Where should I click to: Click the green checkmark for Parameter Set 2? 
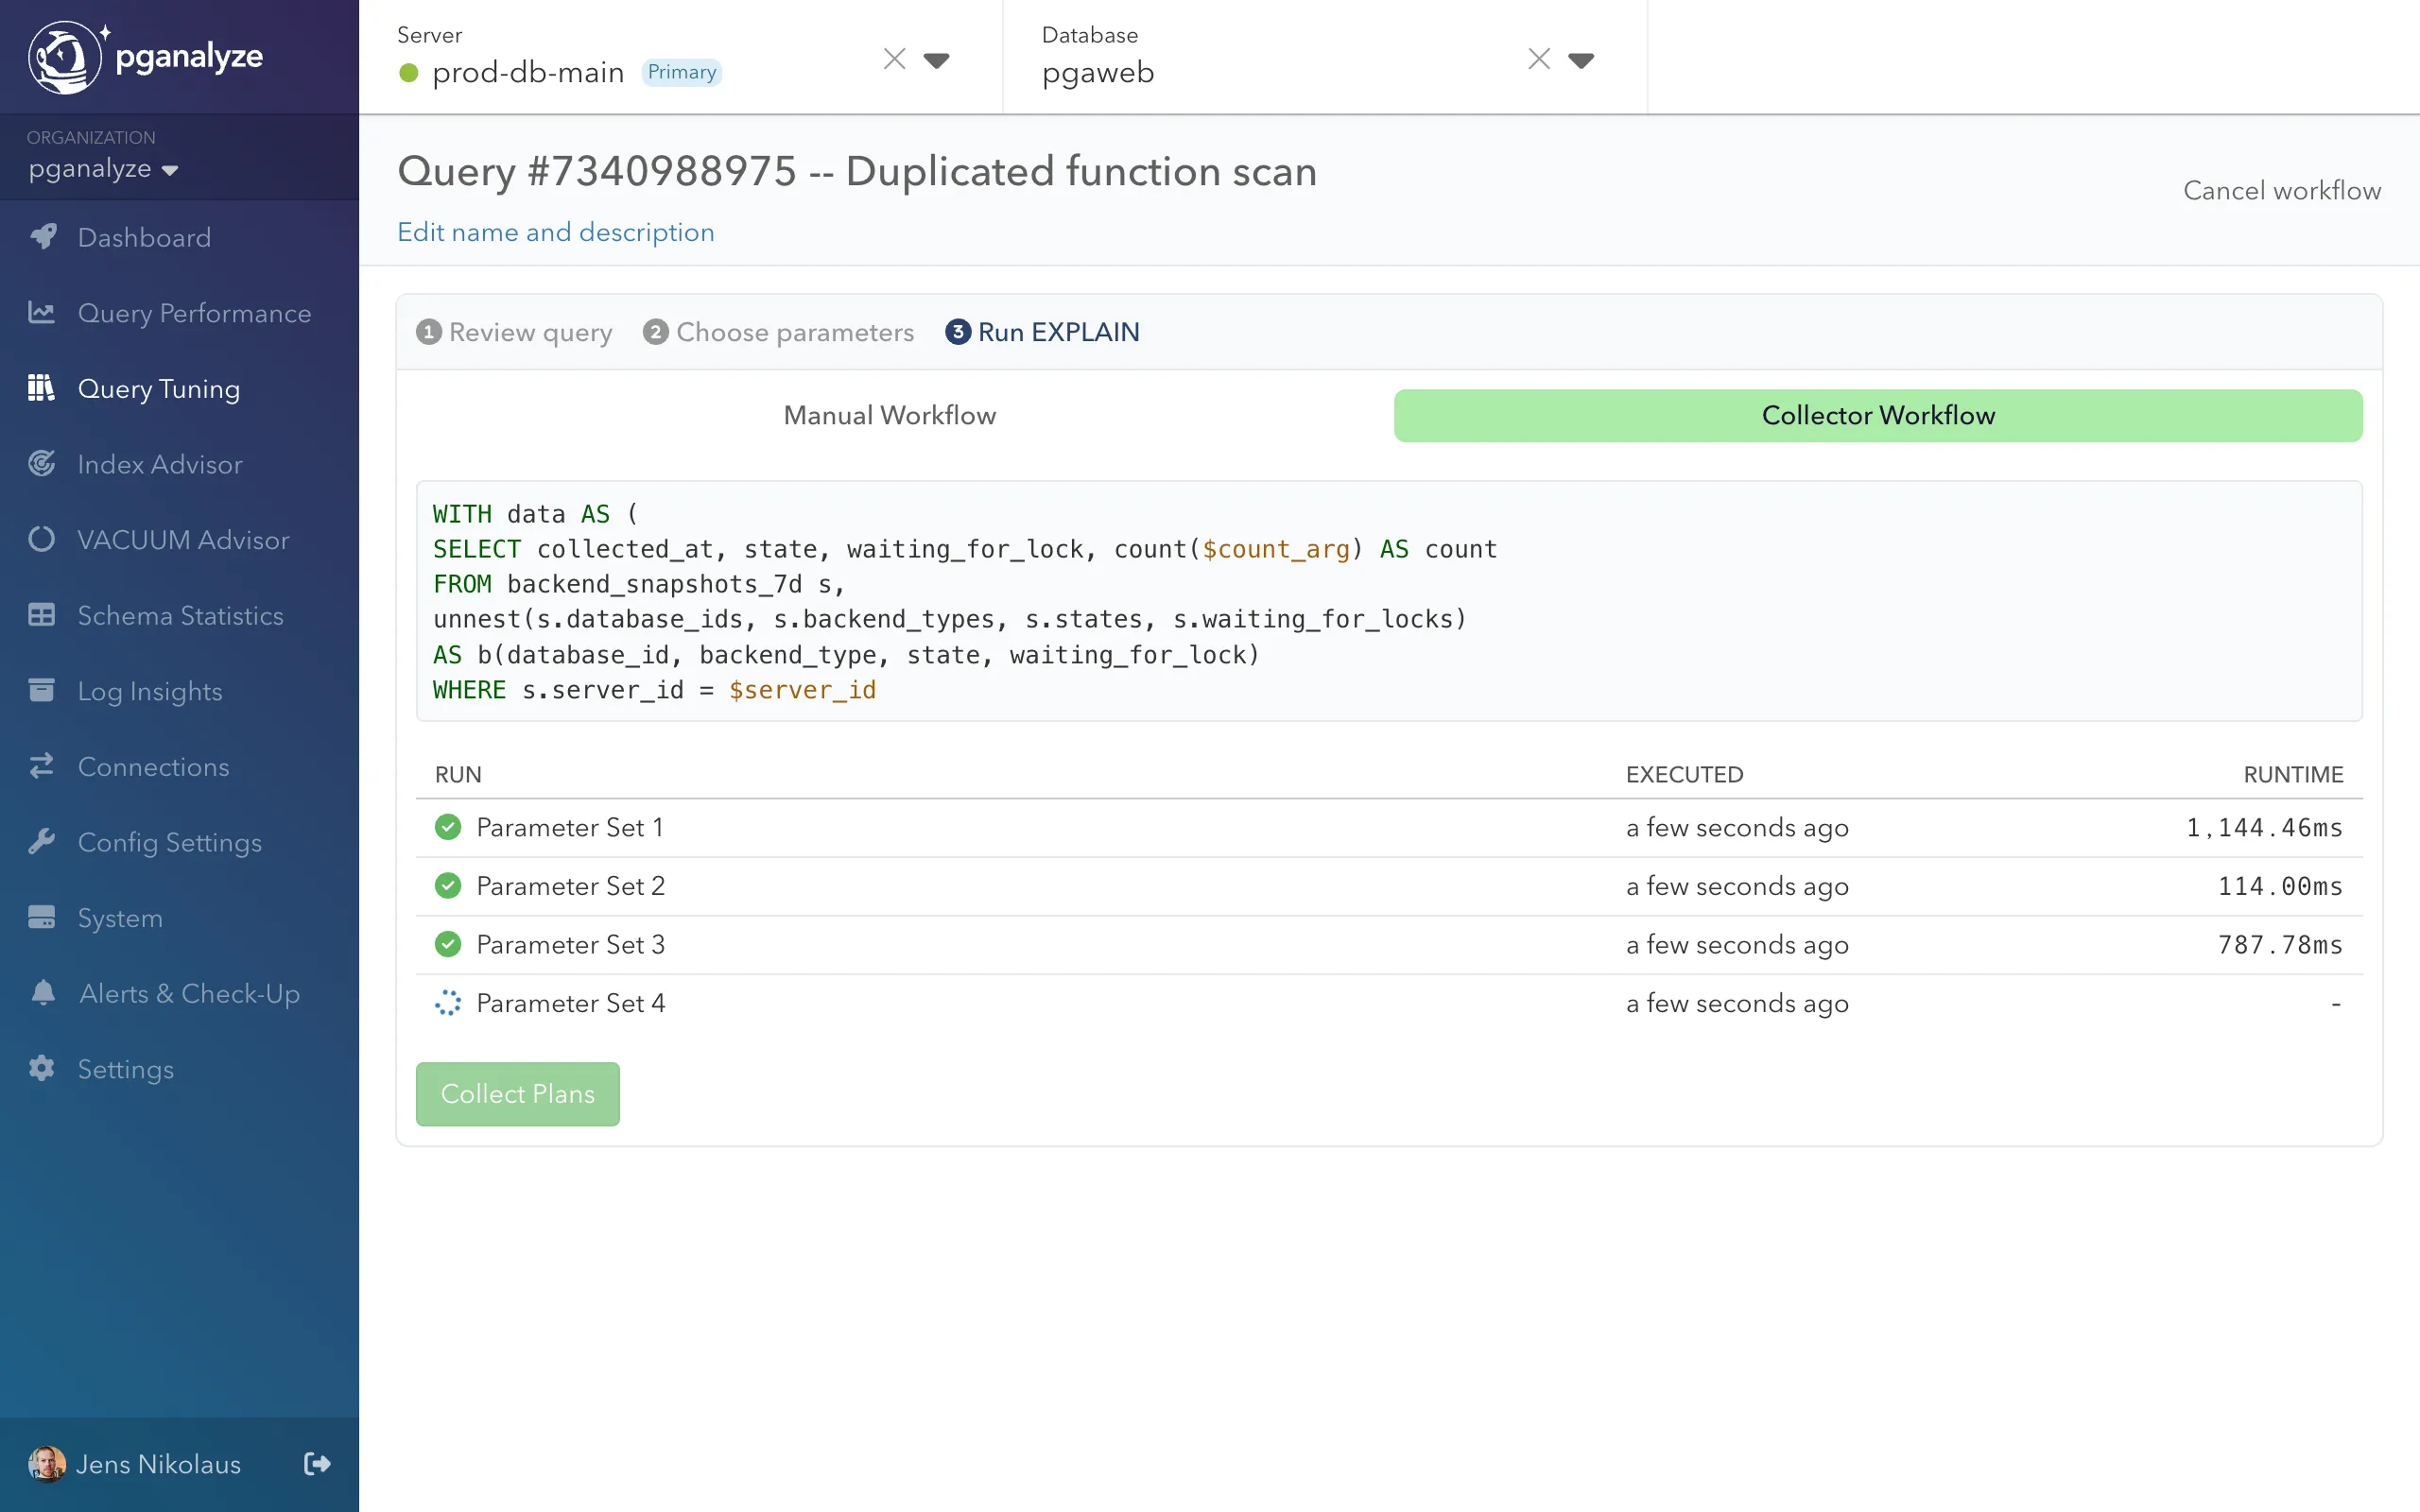pyautogui.click(x=448, y=886)
